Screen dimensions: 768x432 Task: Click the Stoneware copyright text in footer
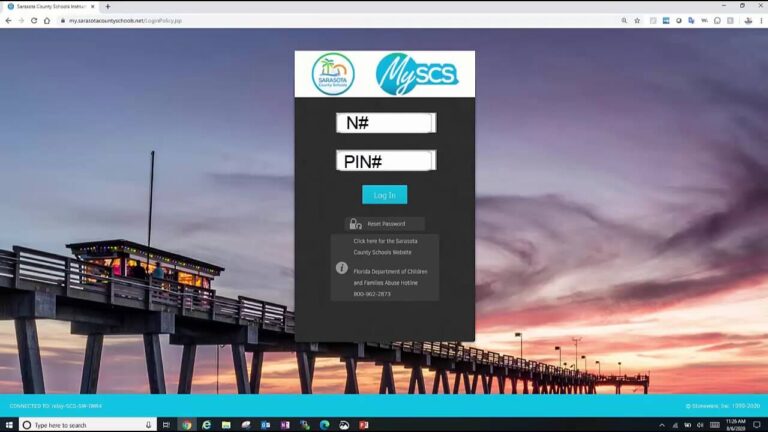pyautogui.click(x=723, y=406)
